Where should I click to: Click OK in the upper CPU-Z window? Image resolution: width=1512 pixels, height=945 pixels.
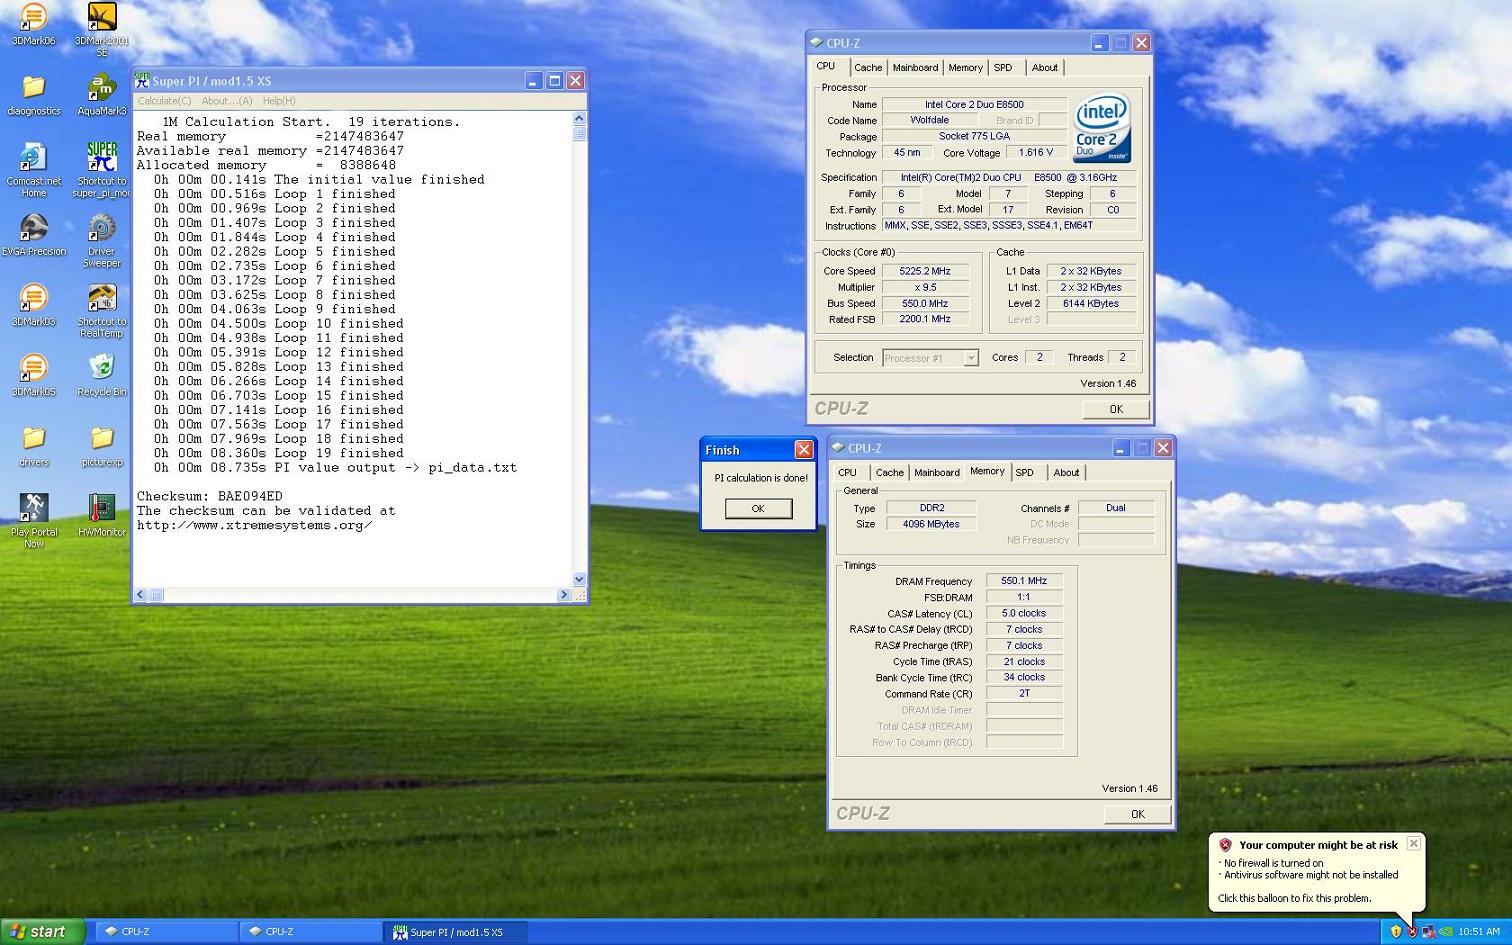pyautogui.click(x=1116, y=409)
